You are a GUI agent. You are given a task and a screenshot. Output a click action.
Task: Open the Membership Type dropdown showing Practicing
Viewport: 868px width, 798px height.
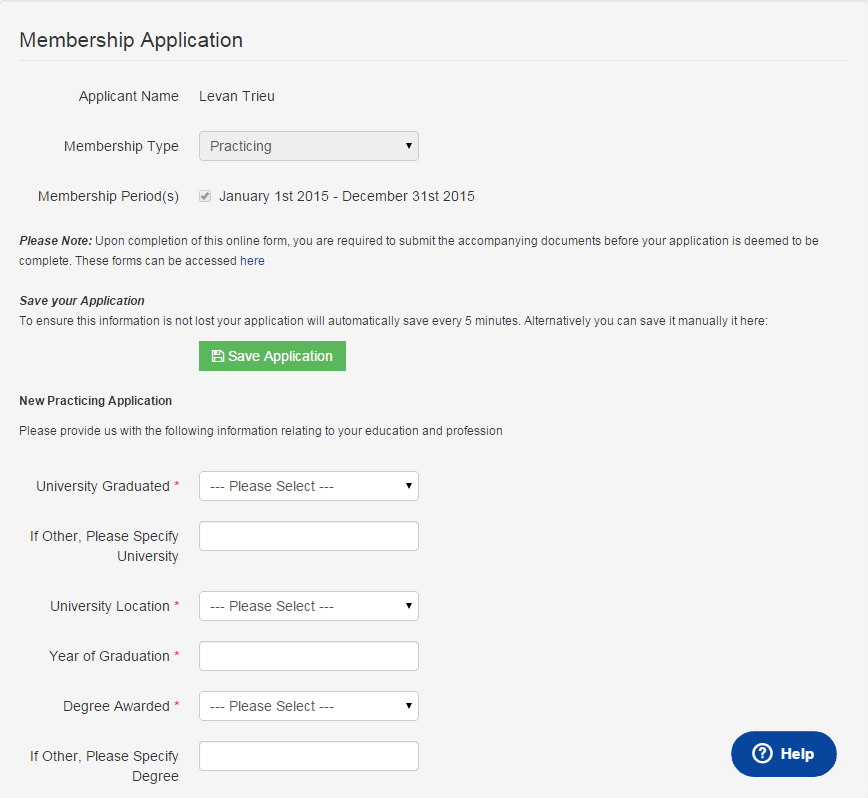tap(308, 146)
